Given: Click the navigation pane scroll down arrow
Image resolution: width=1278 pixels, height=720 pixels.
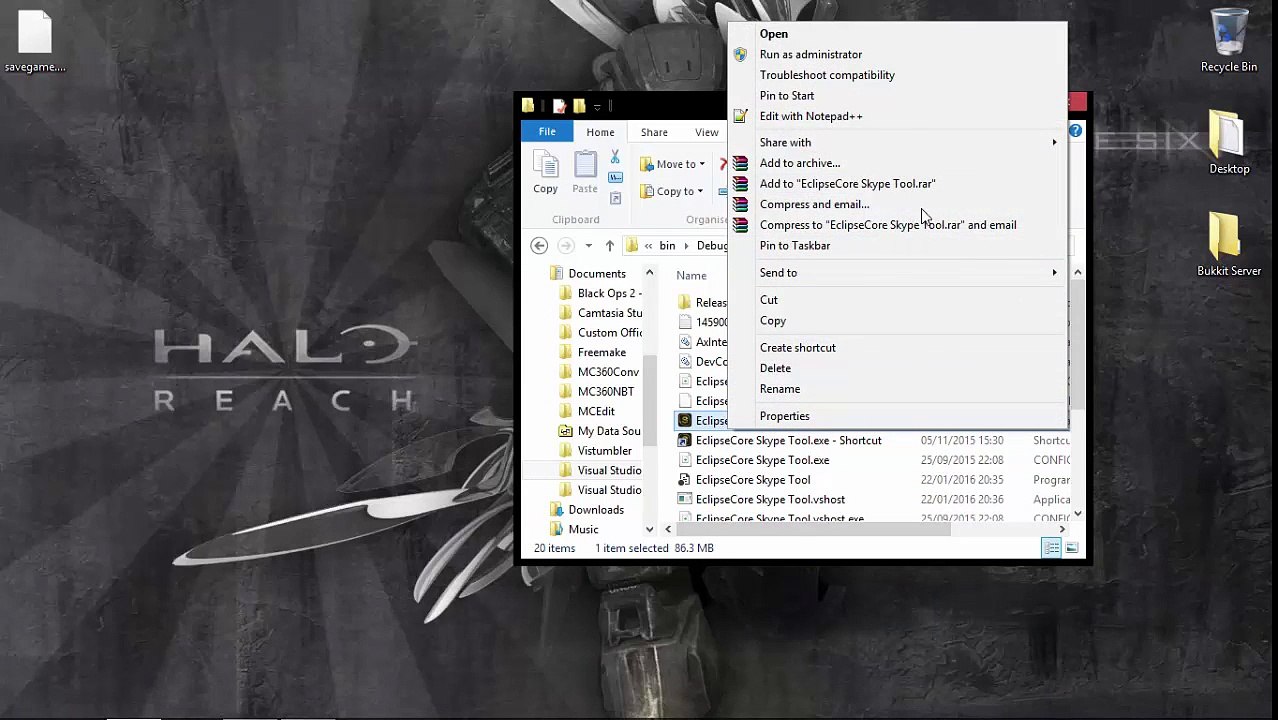Looking at the screenshot, I should coord(649,530).
